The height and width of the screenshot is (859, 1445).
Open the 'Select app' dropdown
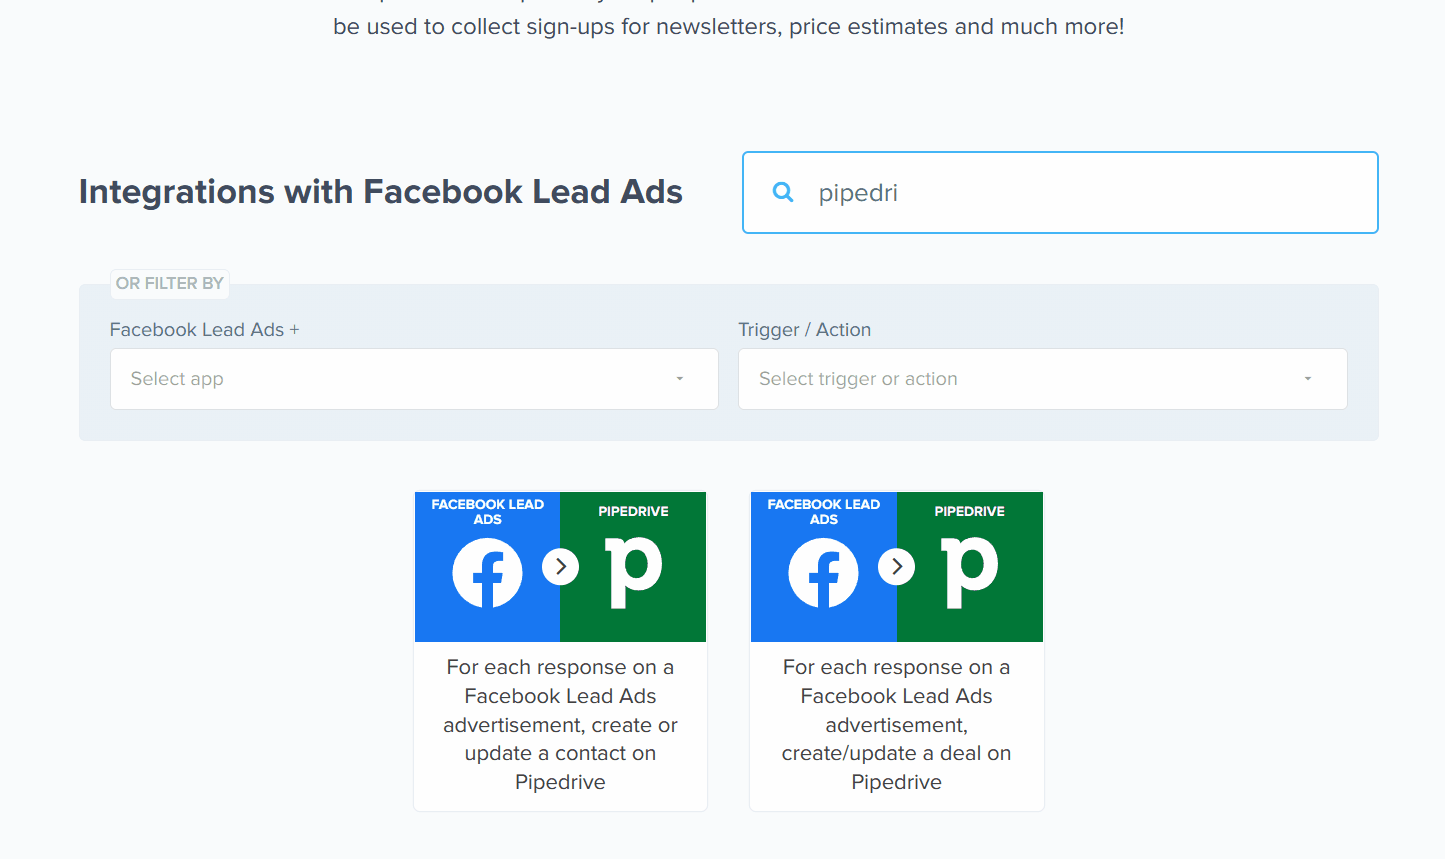pos(414,379)
